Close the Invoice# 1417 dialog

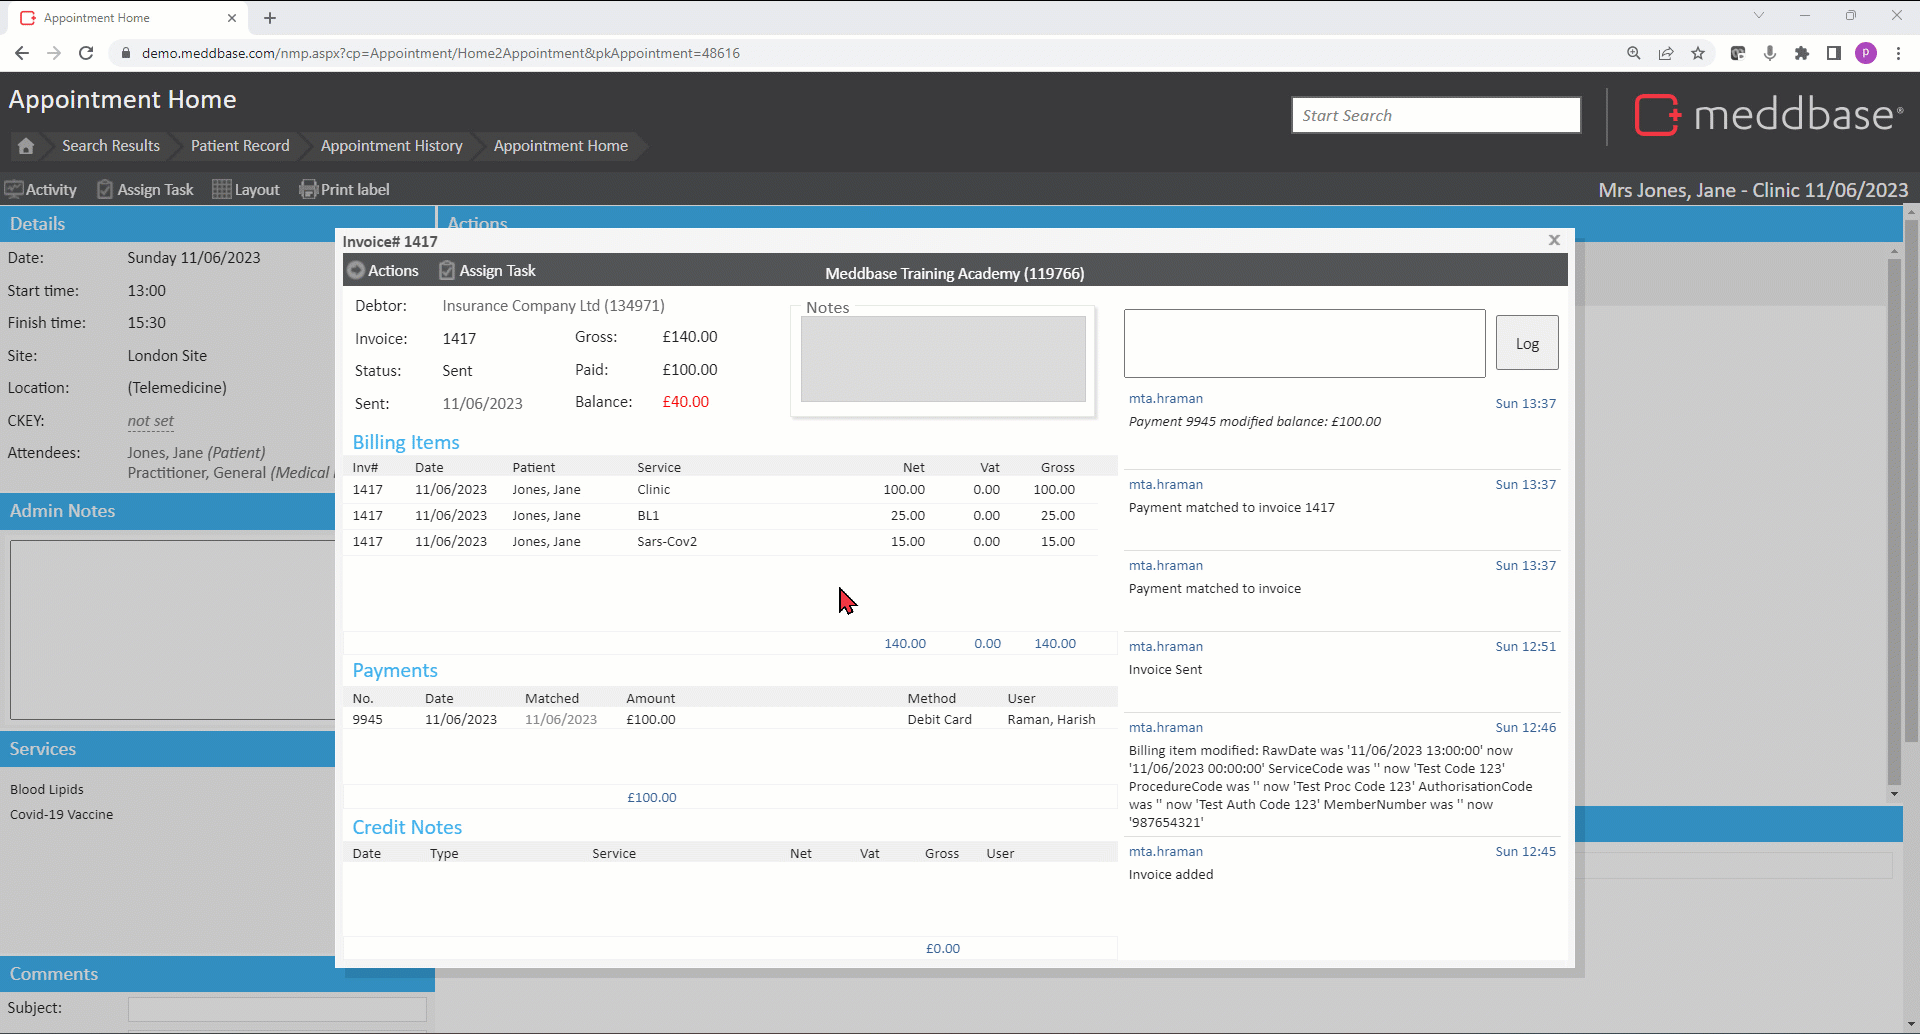tap(1554, 240)
